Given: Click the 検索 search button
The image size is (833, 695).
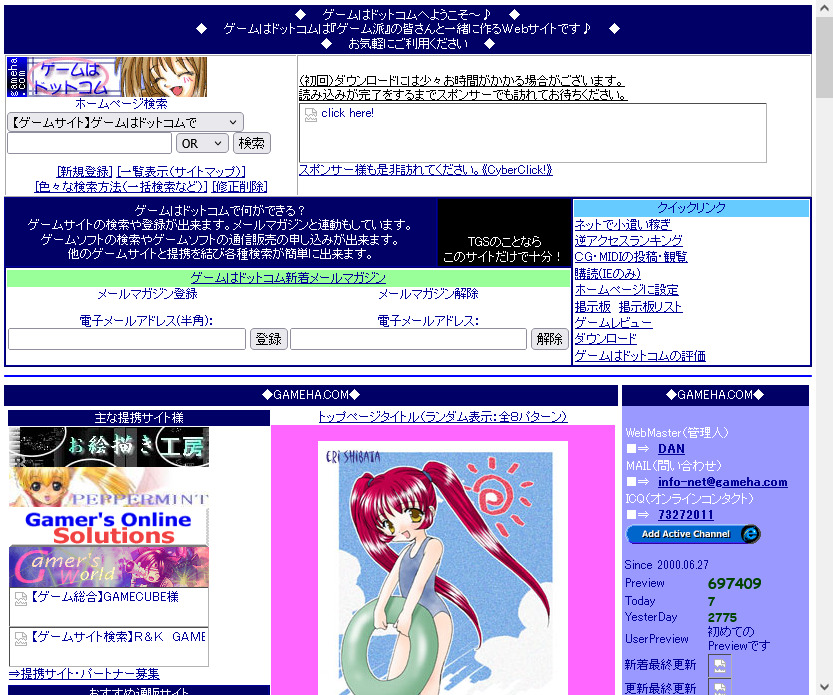Looking at the screenshot, I should [x=251, y=143].
